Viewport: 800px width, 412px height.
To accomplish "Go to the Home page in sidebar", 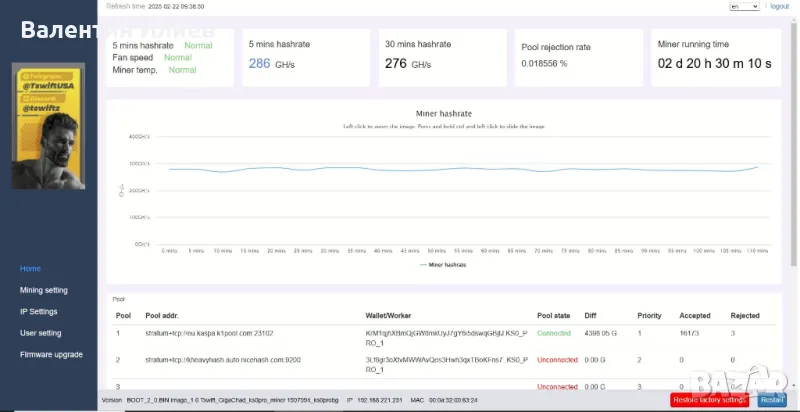I will [x=31, y=268].
